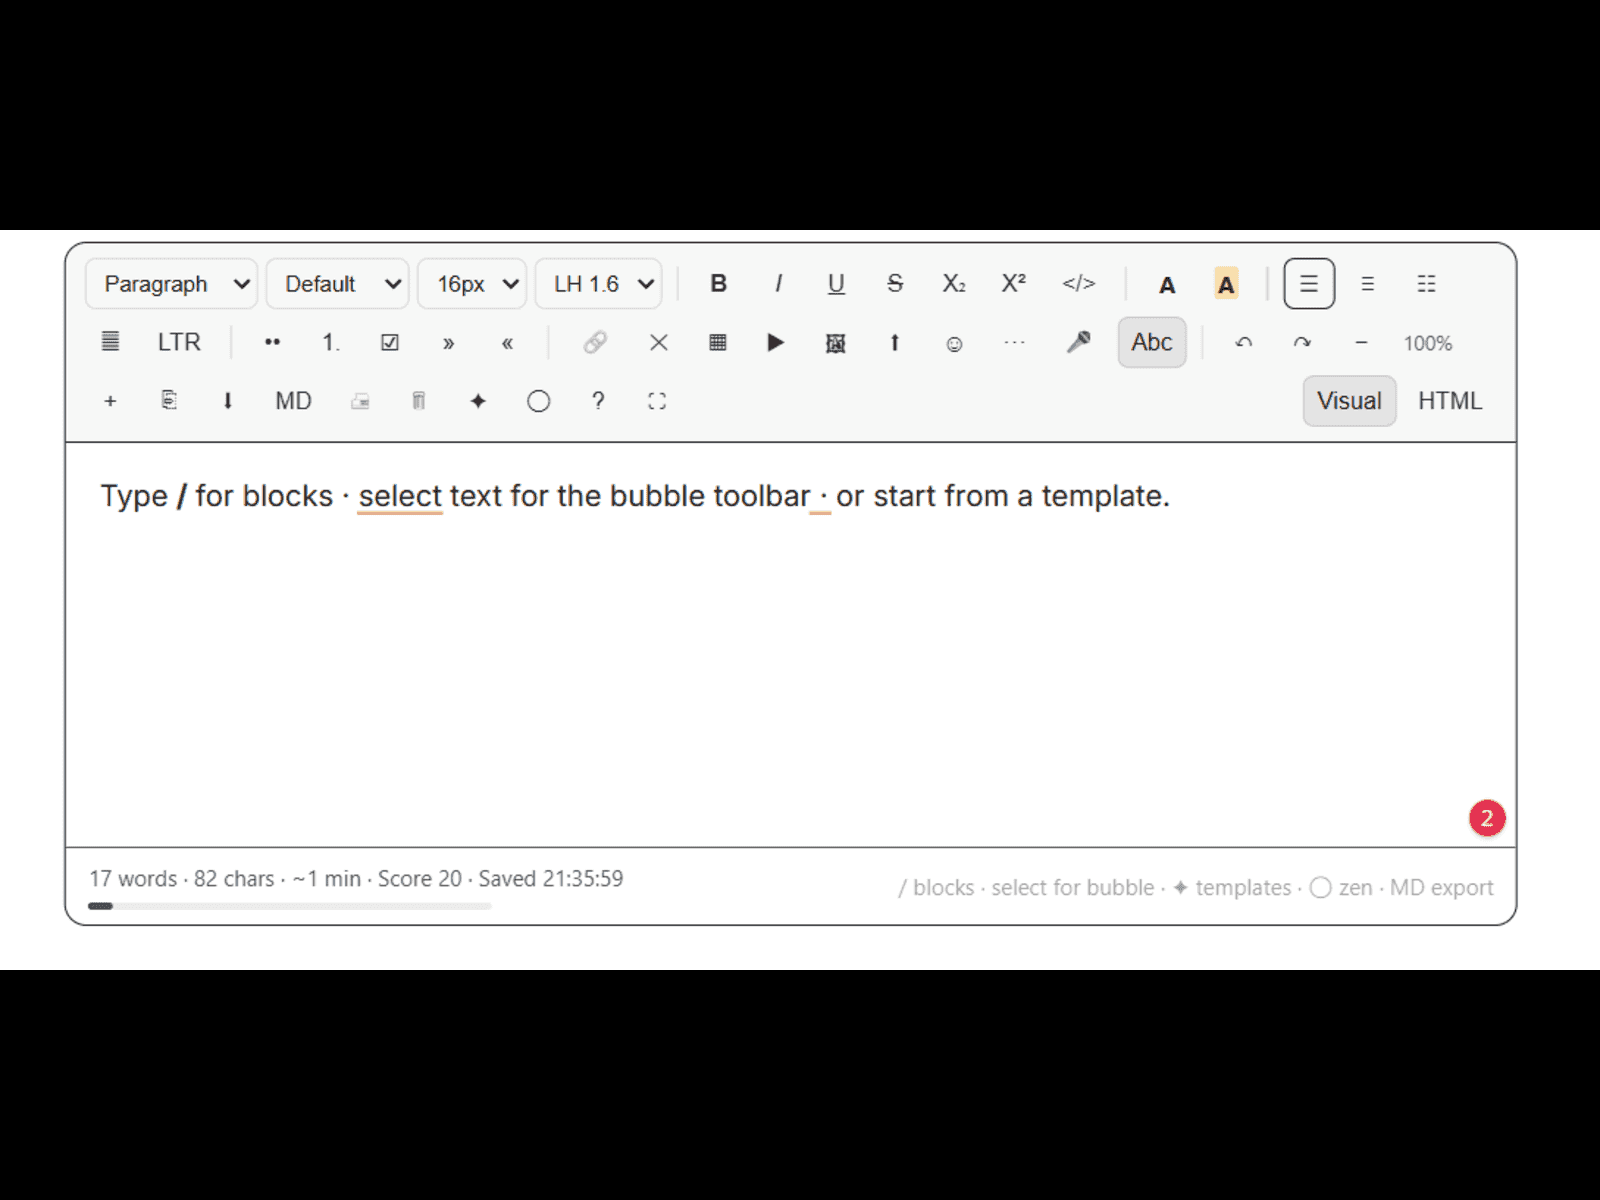Apply superscript formatting (X²)

(1013, 284)
